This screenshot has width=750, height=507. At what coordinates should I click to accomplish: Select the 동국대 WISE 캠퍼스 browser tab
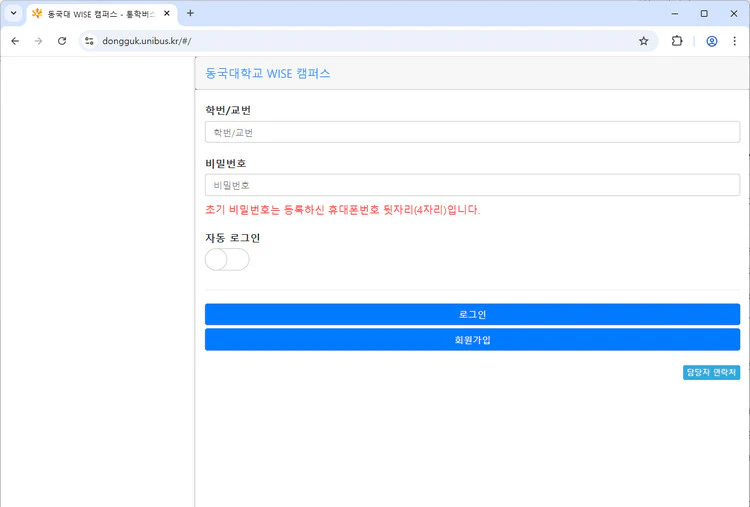pos(95,14)
